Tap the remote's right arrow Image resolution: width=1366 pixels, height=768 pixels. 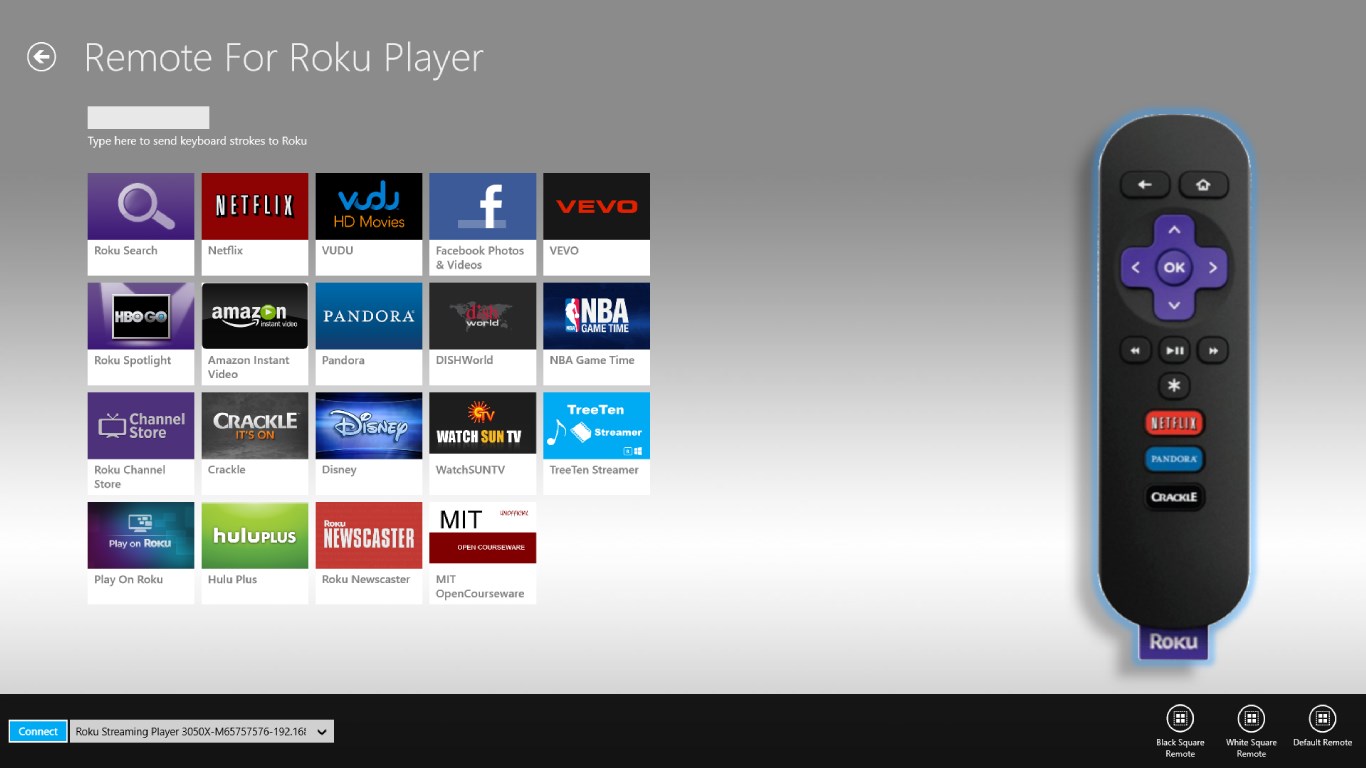tap(1212, 268)
